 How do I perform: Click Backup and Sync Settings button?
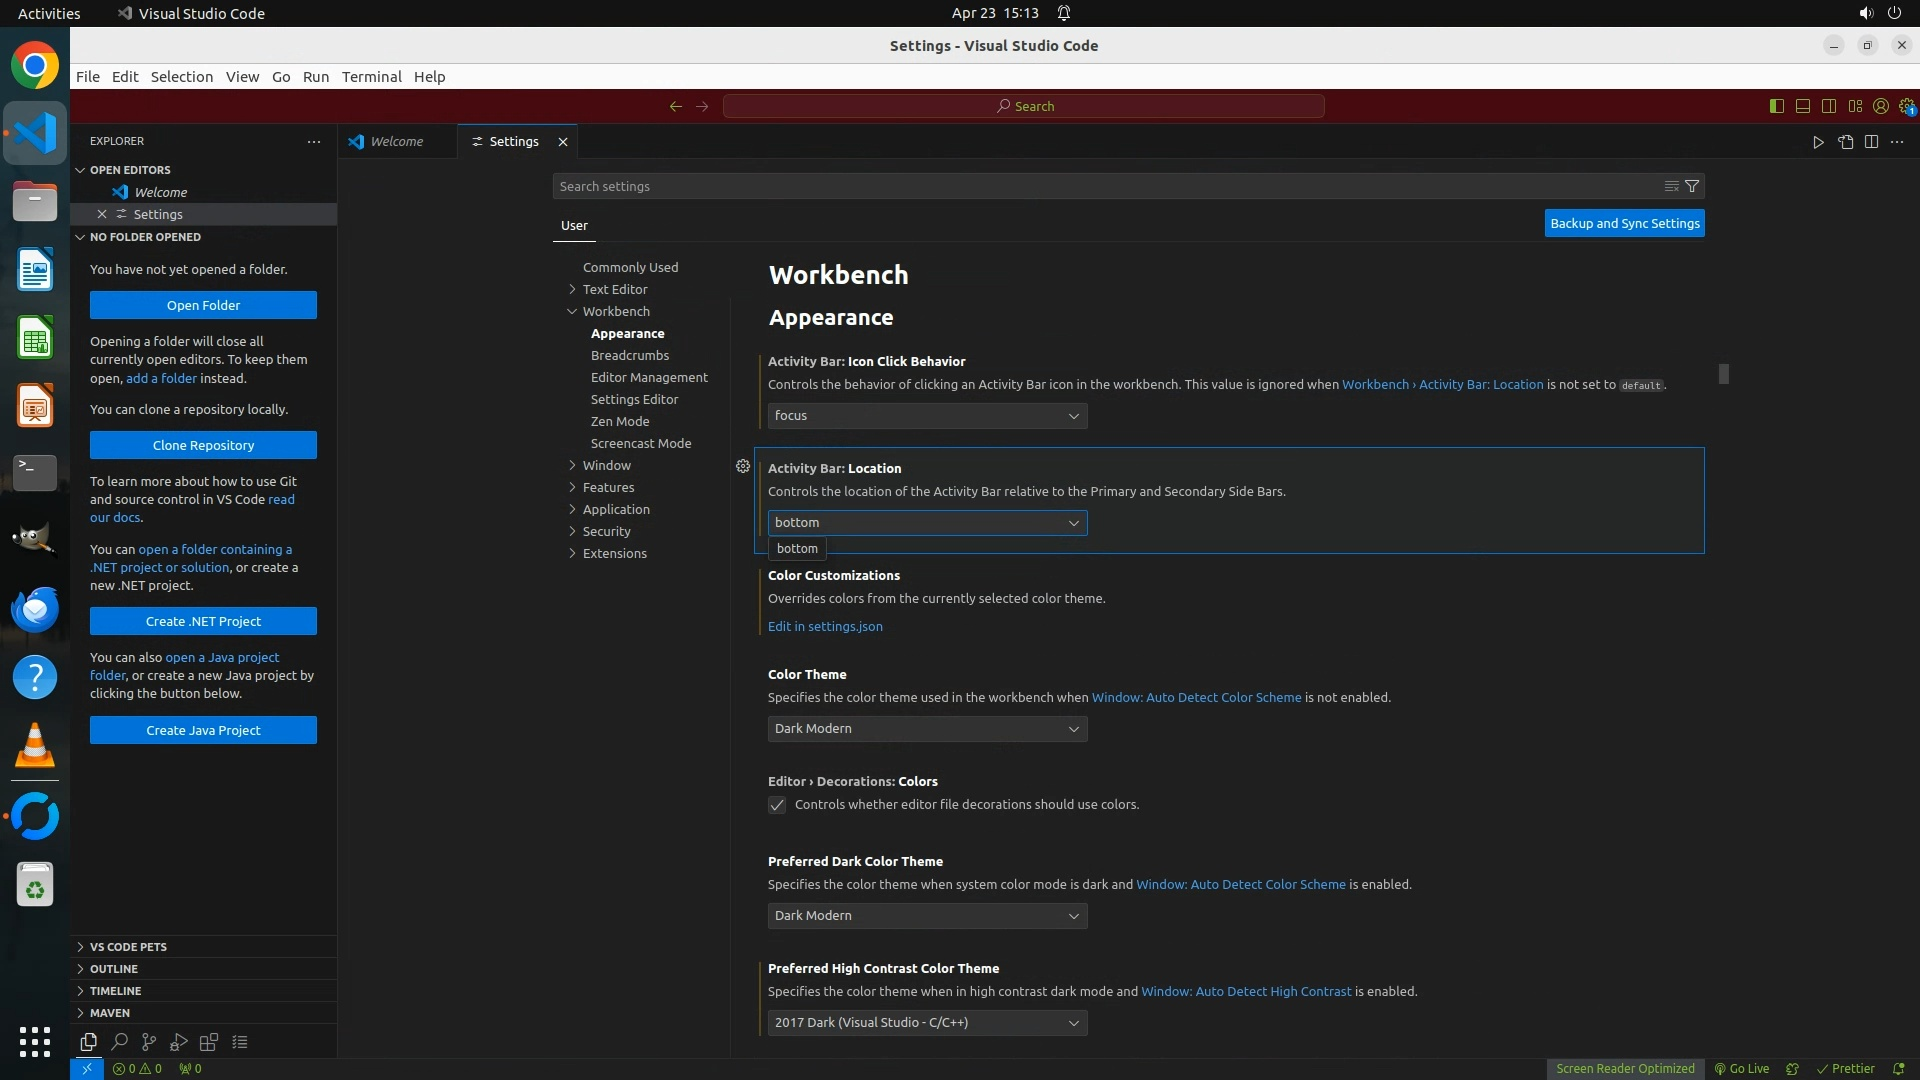point(1624,223)
